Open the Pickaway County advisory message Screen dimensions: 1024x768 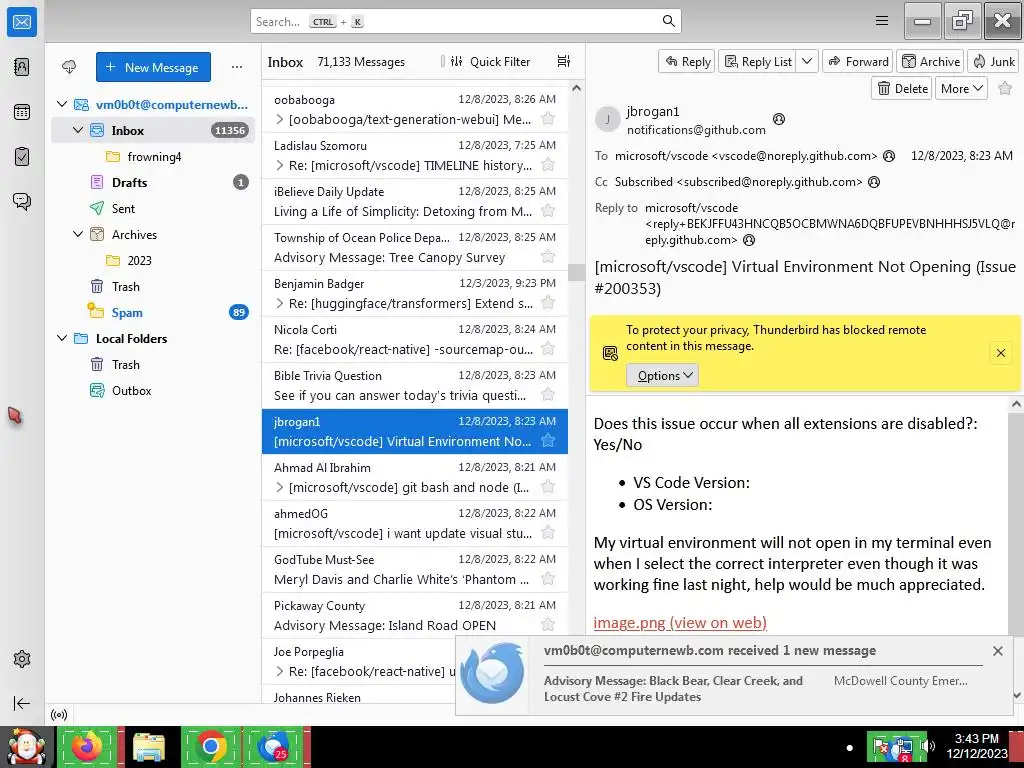click(x=415, y=616)
